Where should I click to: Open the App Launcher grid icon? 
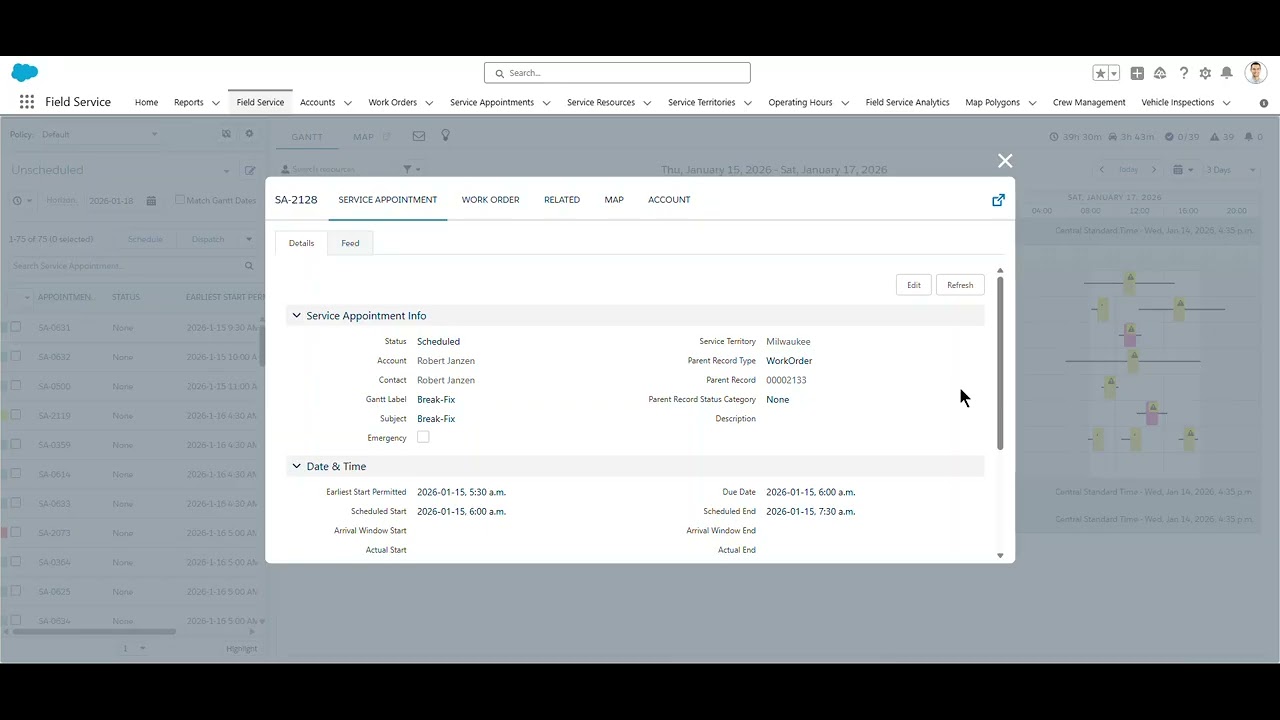(x=26, y=102)
